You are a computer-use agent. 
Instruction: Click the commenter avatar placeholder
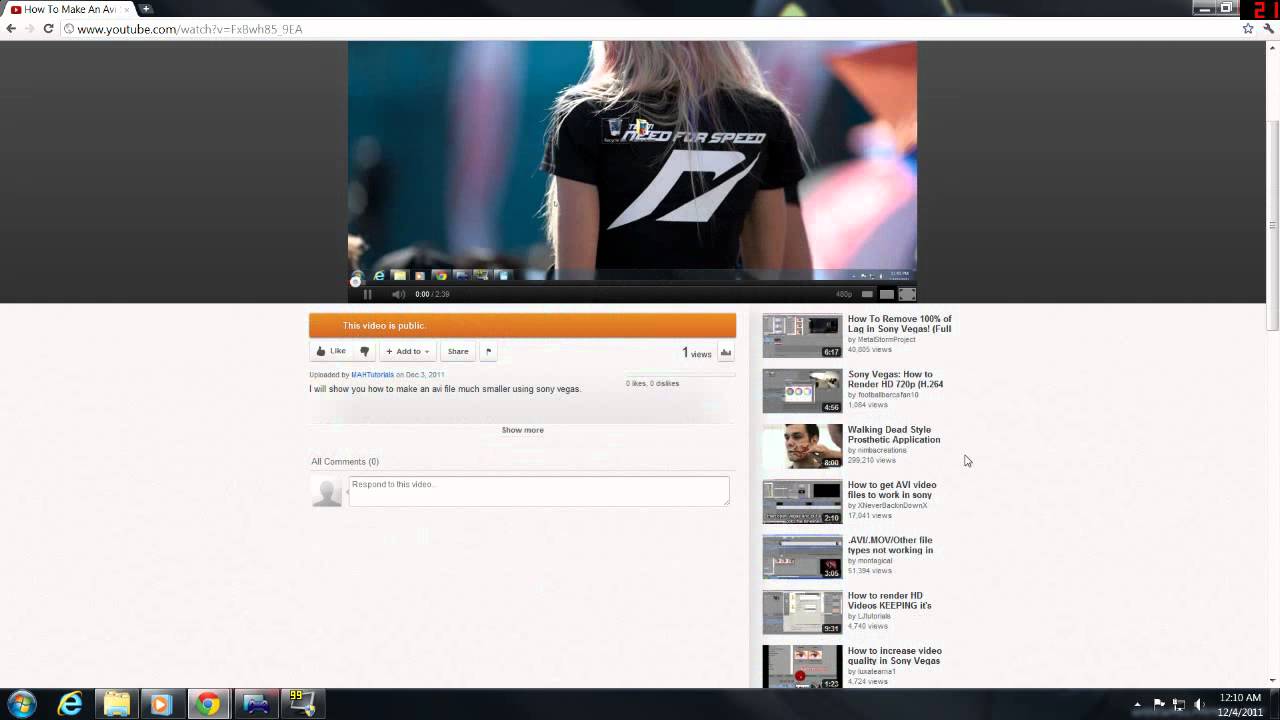pyautogui.click(x=327, y=491)
